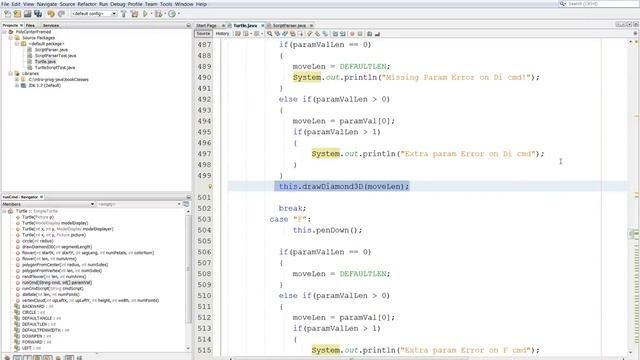The width and height of the screenshot is (640, 360).
Task: Open the File menu
Action: pos(5,4)
